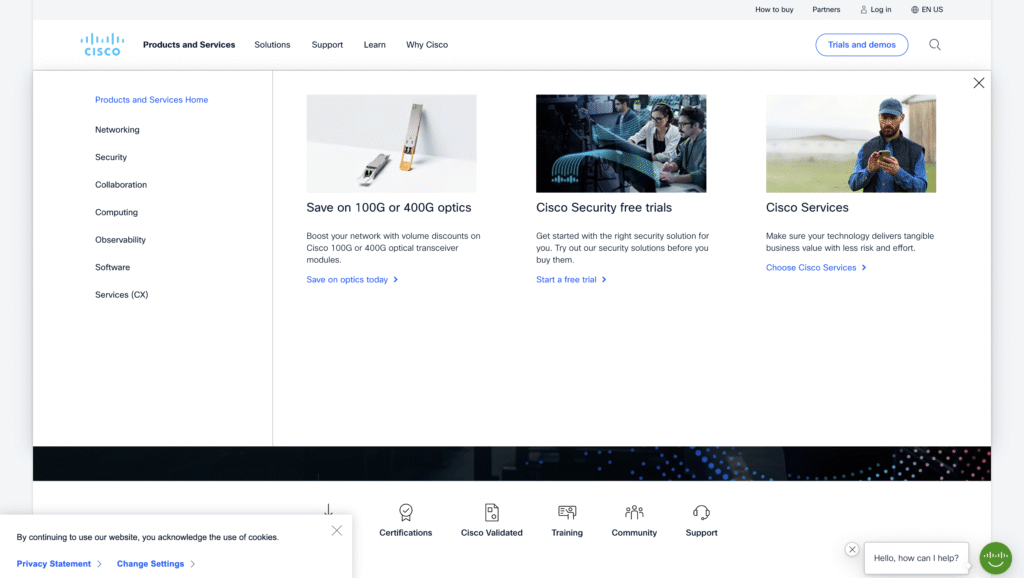This screenshot has width=1024, height=578.
Task: Click the Cisco Services farmer image
Action: (x=850, y=143)
